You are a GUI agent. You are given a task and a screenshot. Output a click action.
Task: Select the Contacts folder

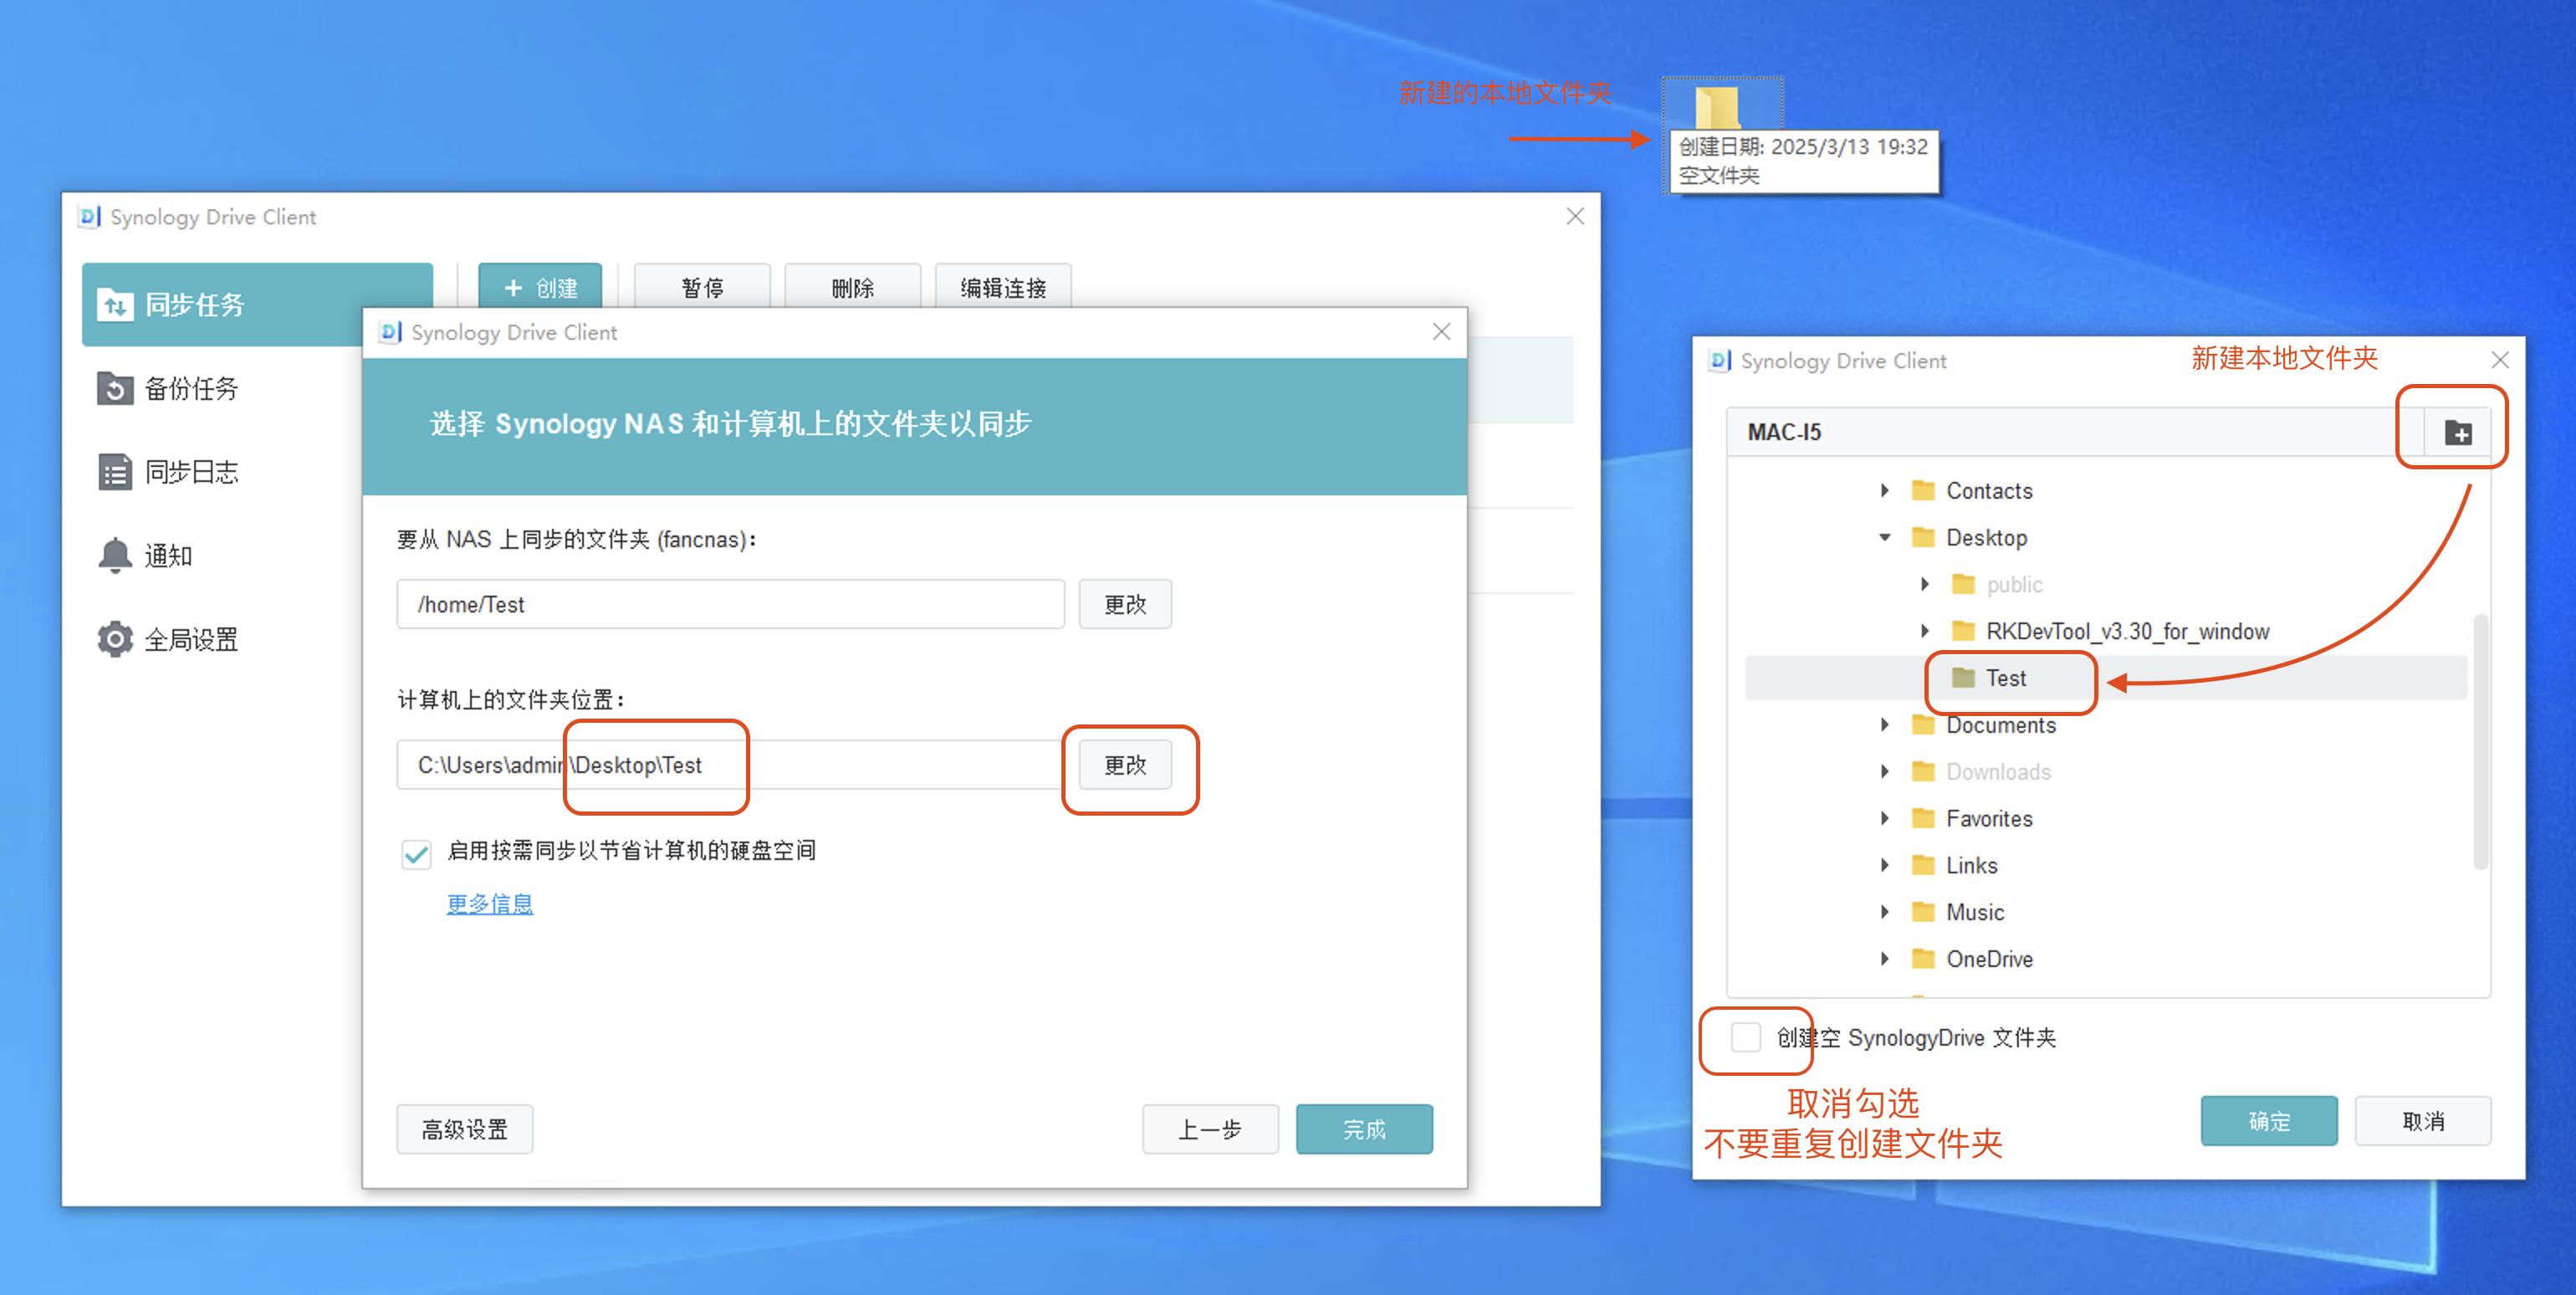click(x=1988, y=491)
